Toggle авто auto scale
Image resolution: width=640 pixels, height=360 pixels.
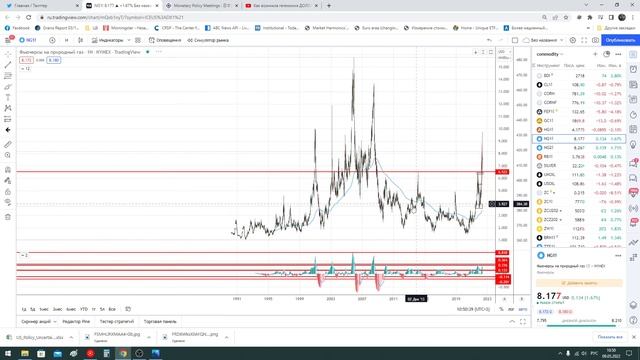tap(523, 309)
